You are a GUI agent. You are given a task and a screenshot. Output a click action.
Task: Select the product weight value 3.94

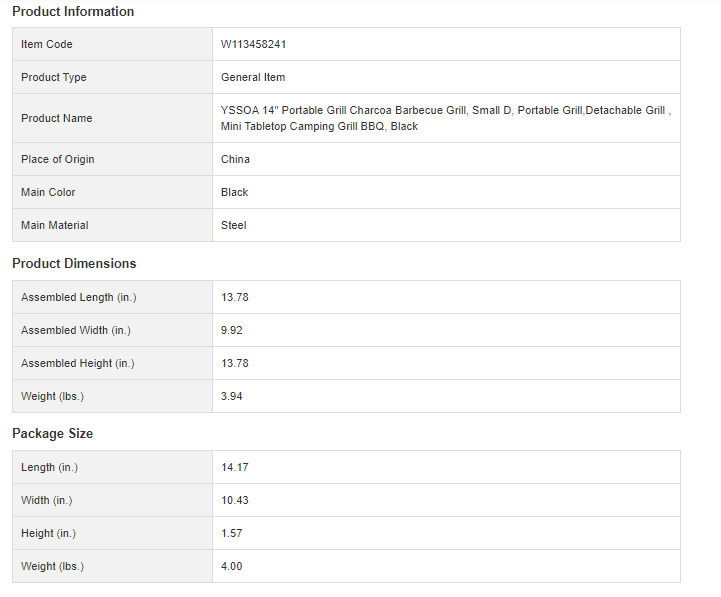tap(232, 396)
